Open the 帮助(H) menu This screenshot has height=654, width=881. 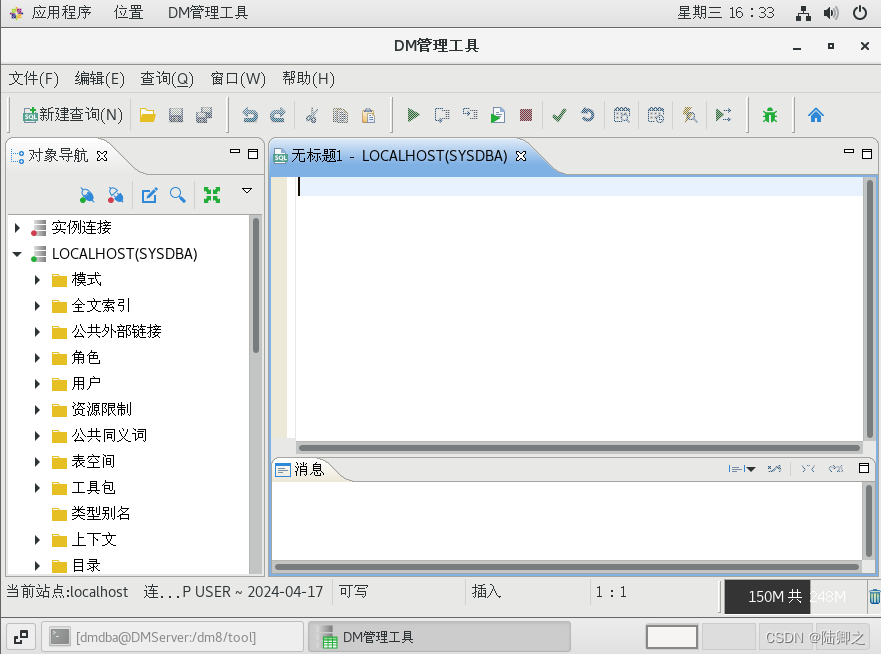pos(308,79)
